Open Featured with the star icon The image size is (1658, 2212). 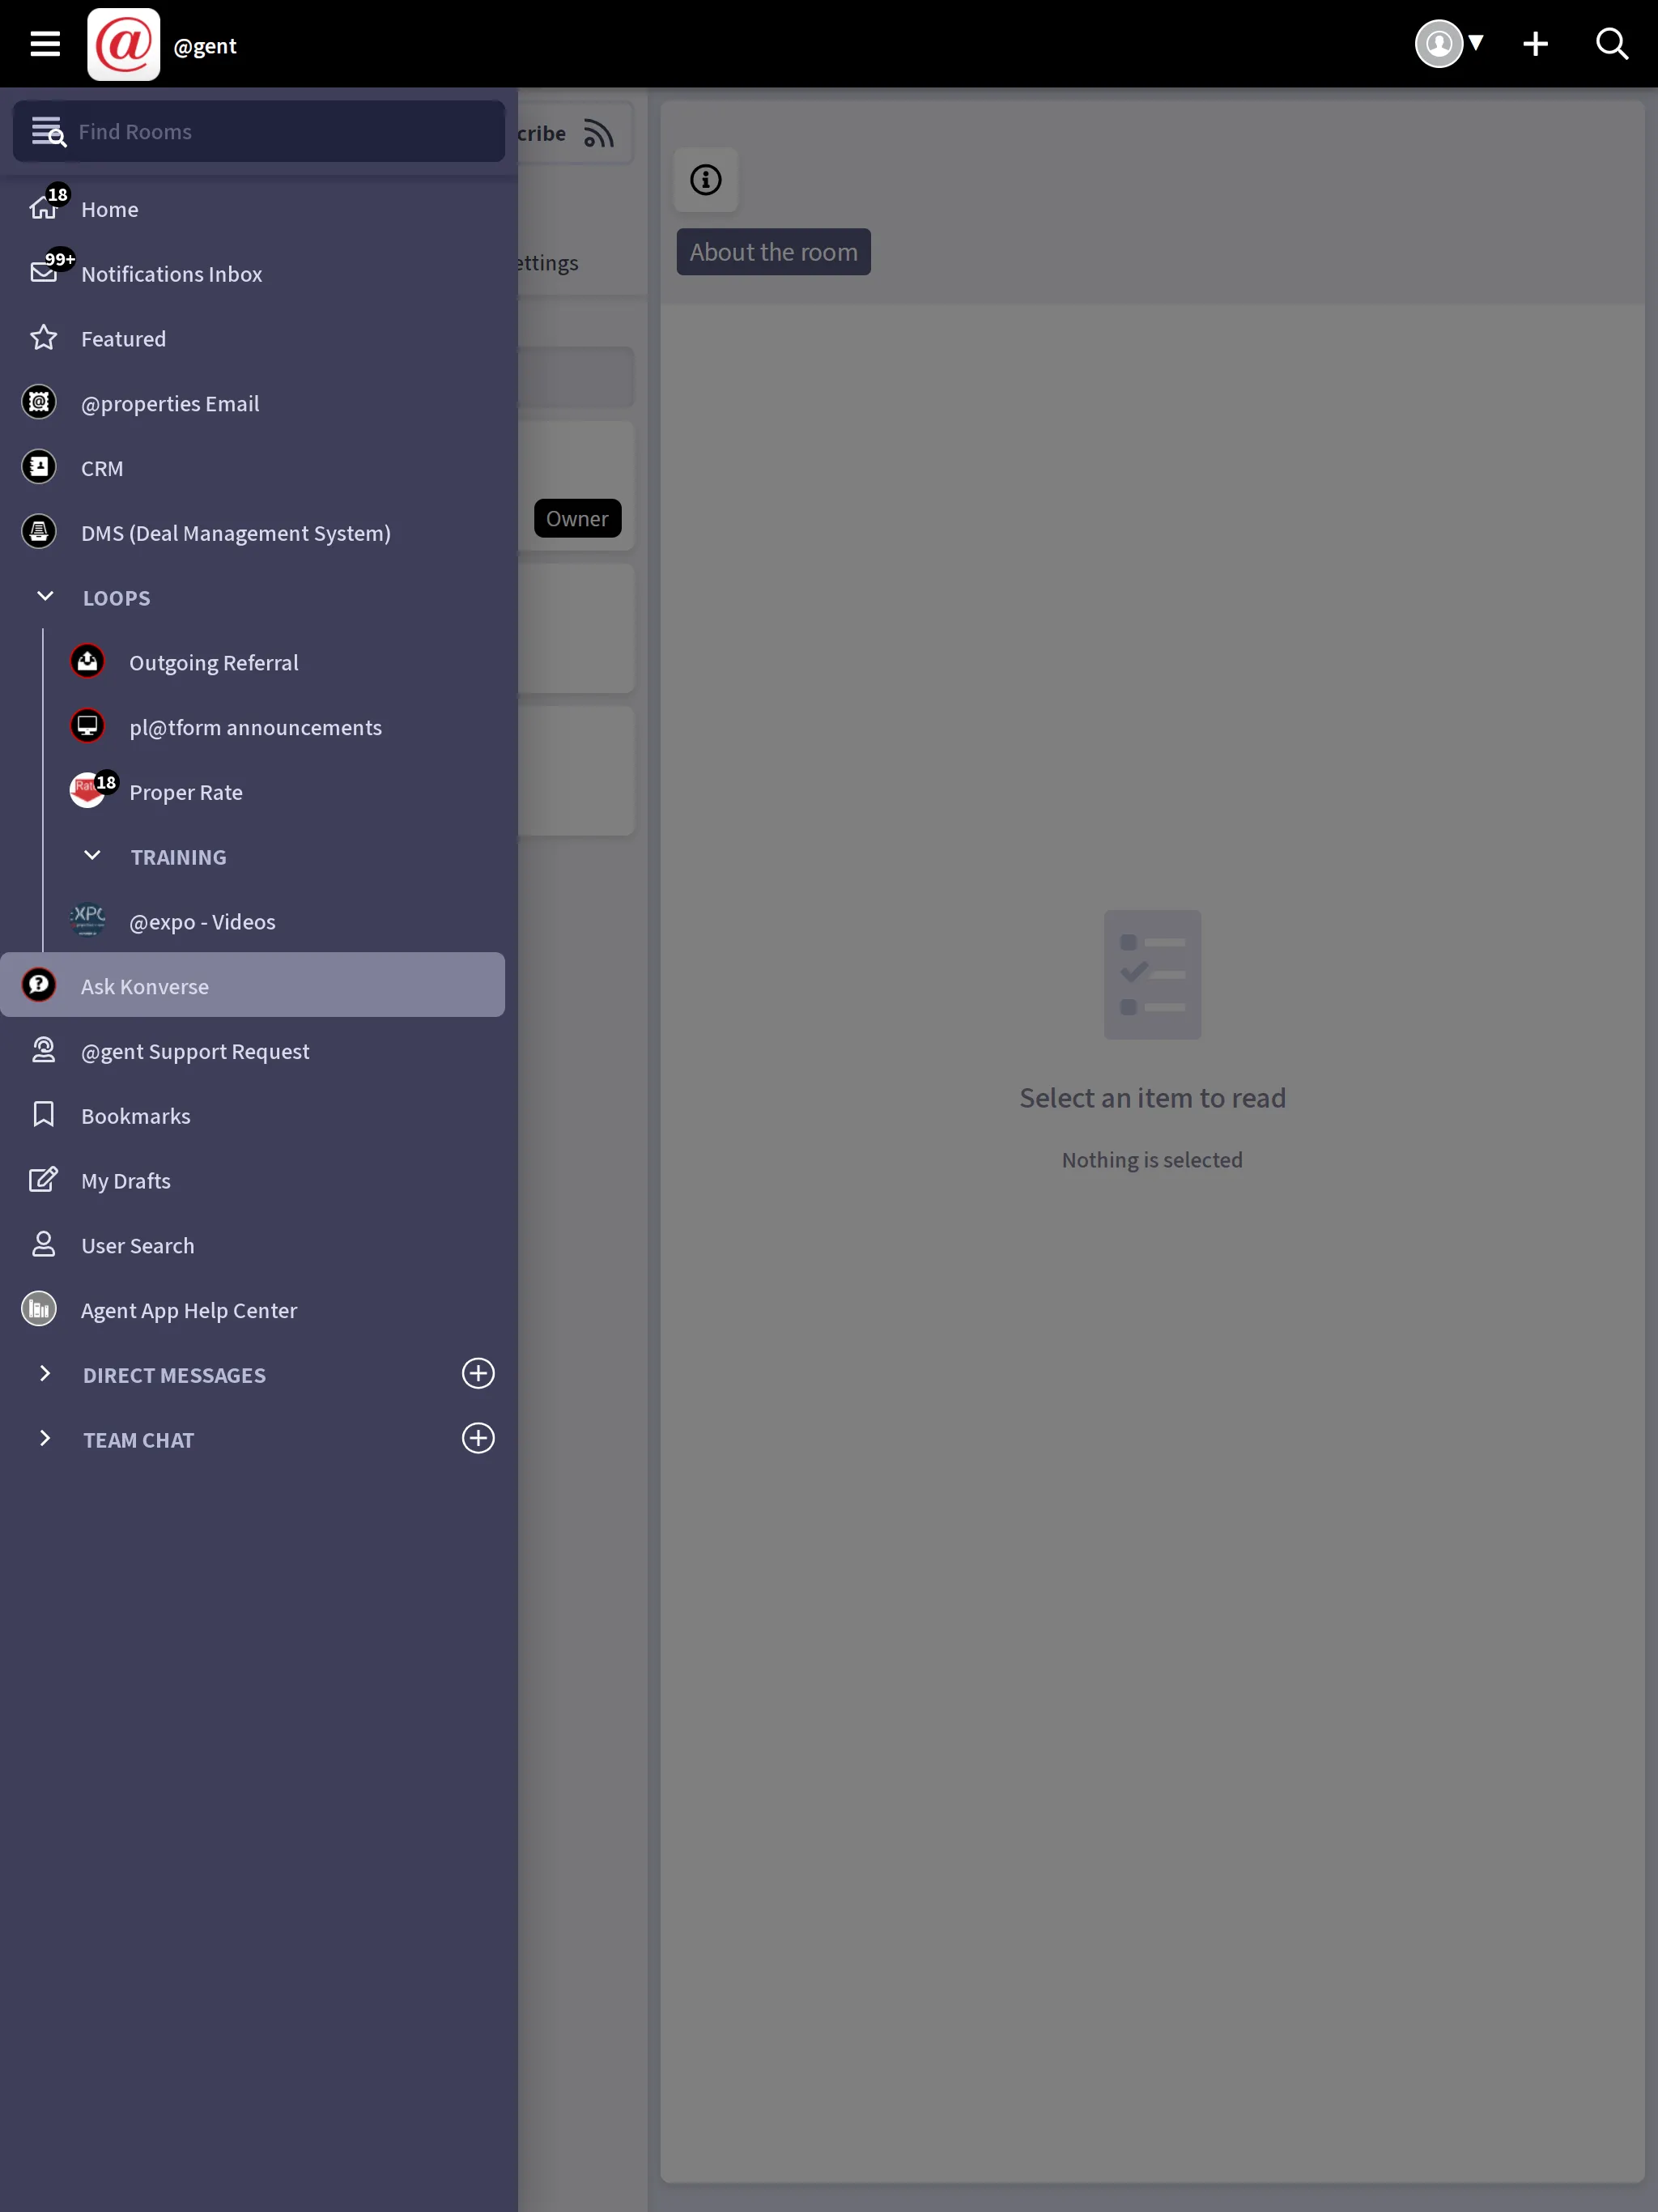coord(252,338)
